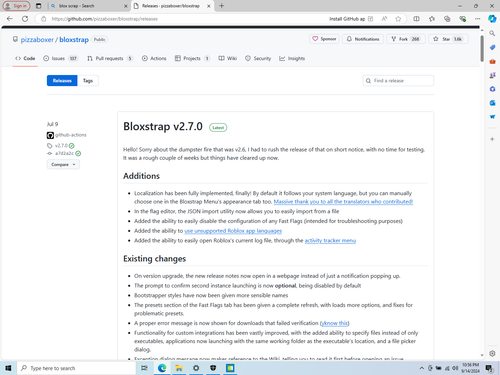The image size is (500, 375).
Task: Click Install GitHub app icon
Action: click(x=370, y=19)
